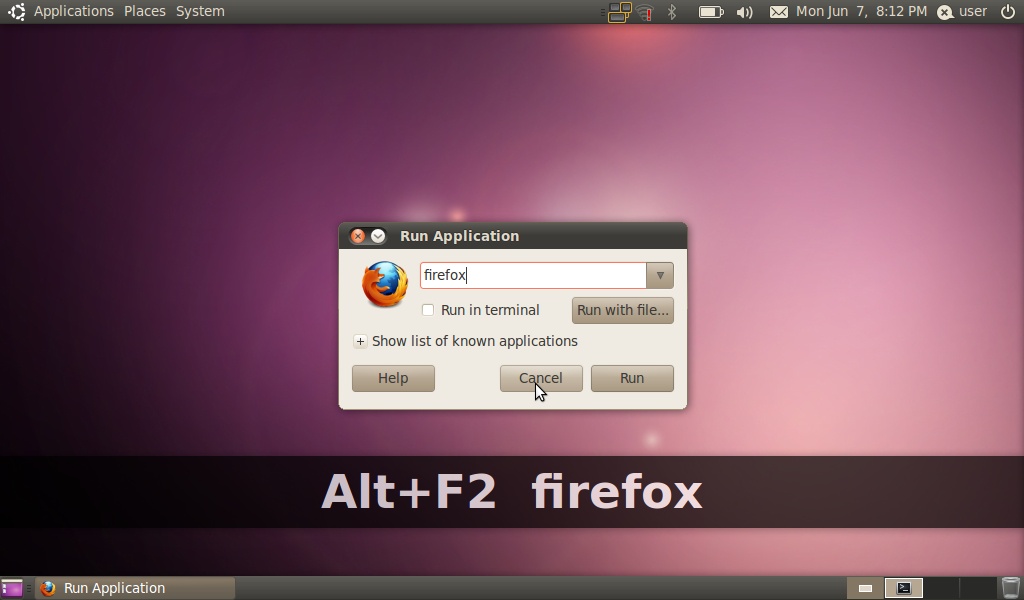Open the sound volume indicator
The height and width of the screenshot is (600, 1024).
click(x=744, y=12)
